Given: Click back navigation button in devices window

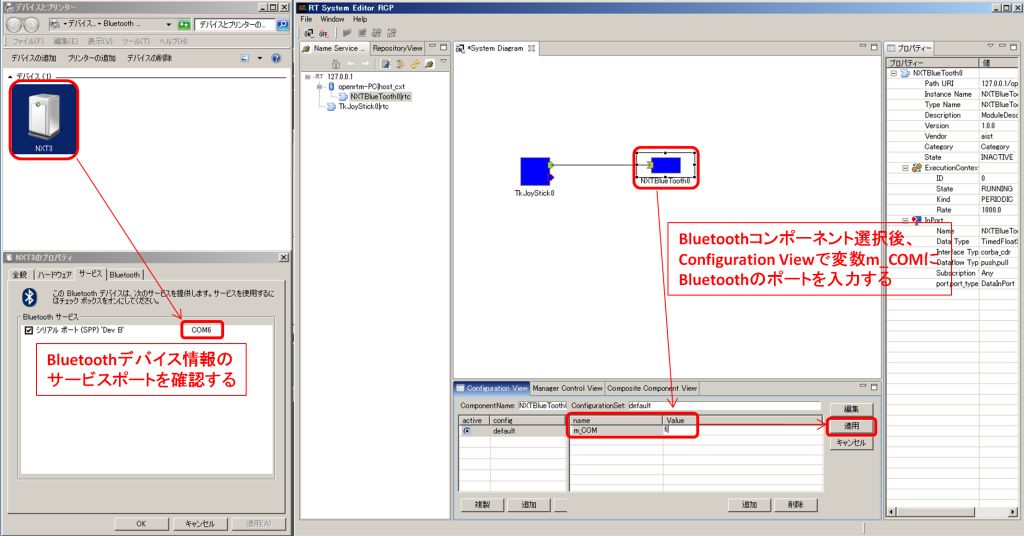Looking at the screenshot, I should click(14, 24).
